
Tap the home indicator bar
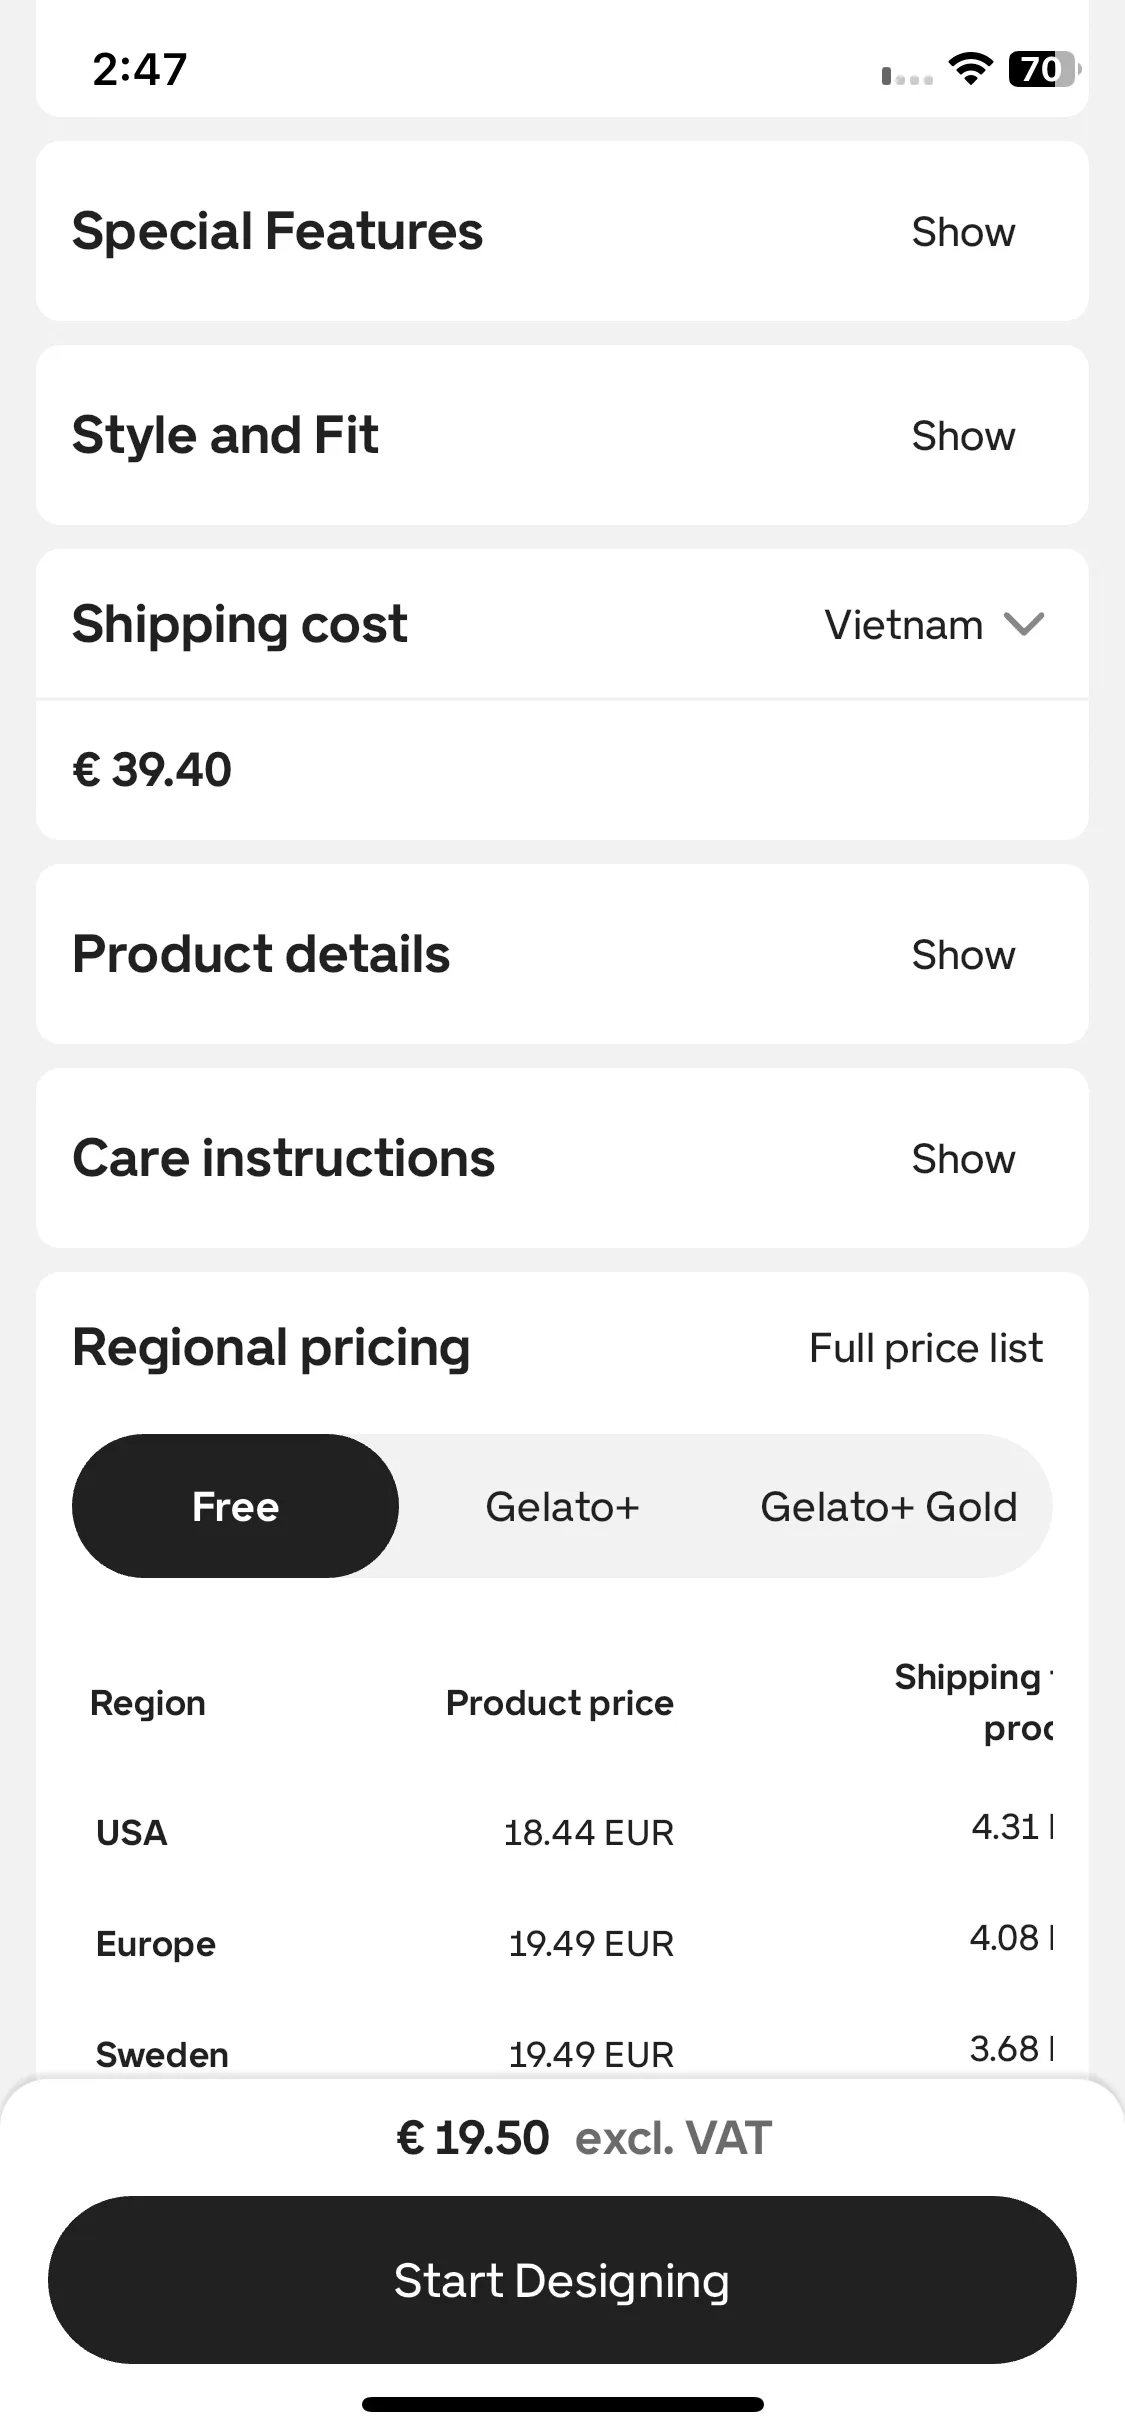coord(562,2404)
